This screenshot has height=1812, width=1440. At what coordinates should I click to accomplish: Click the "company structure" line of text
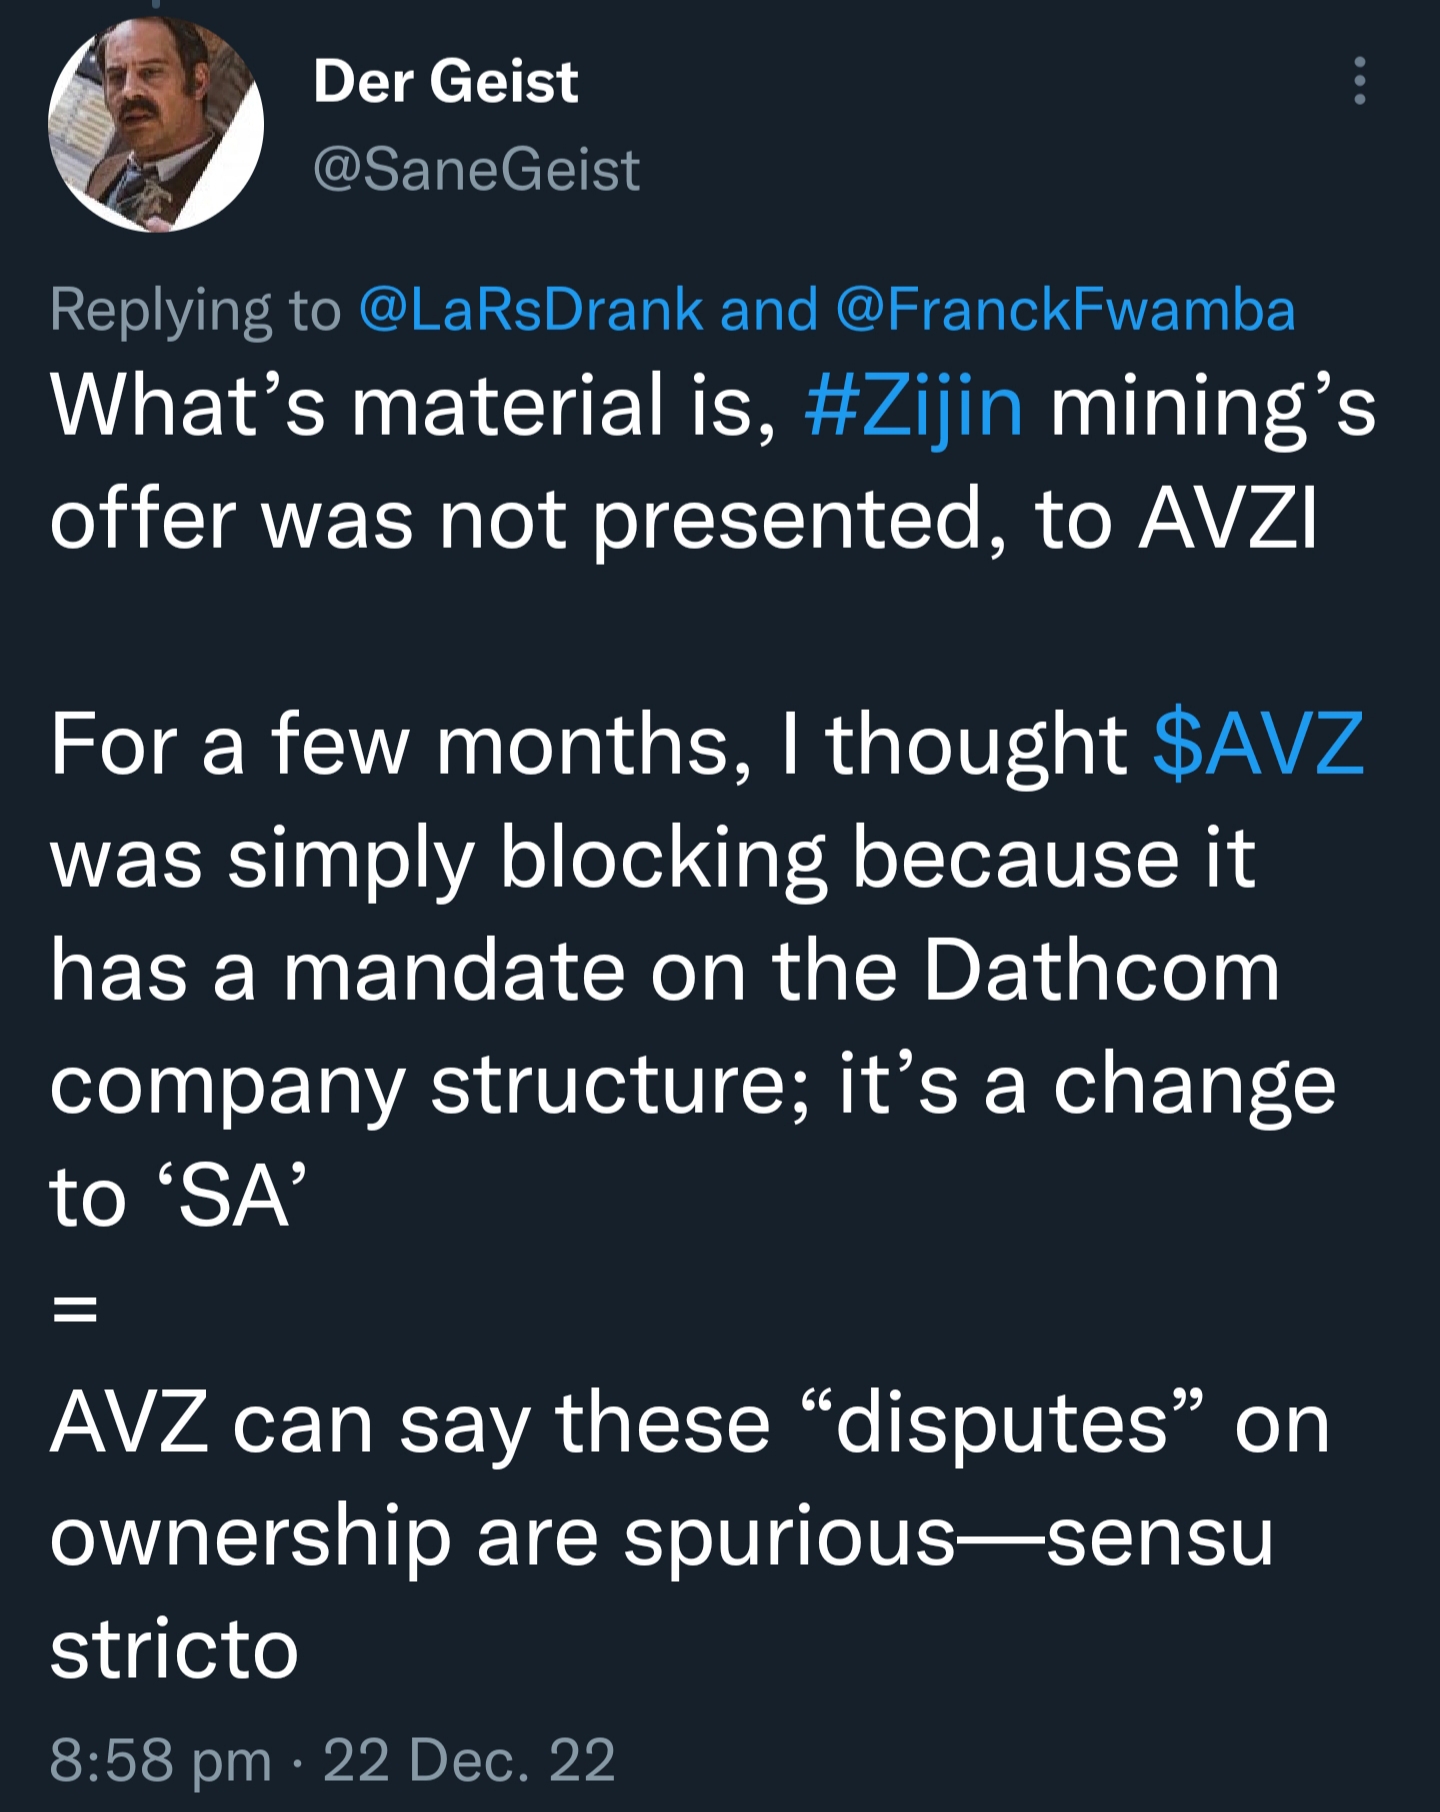tap(692, 1086)
